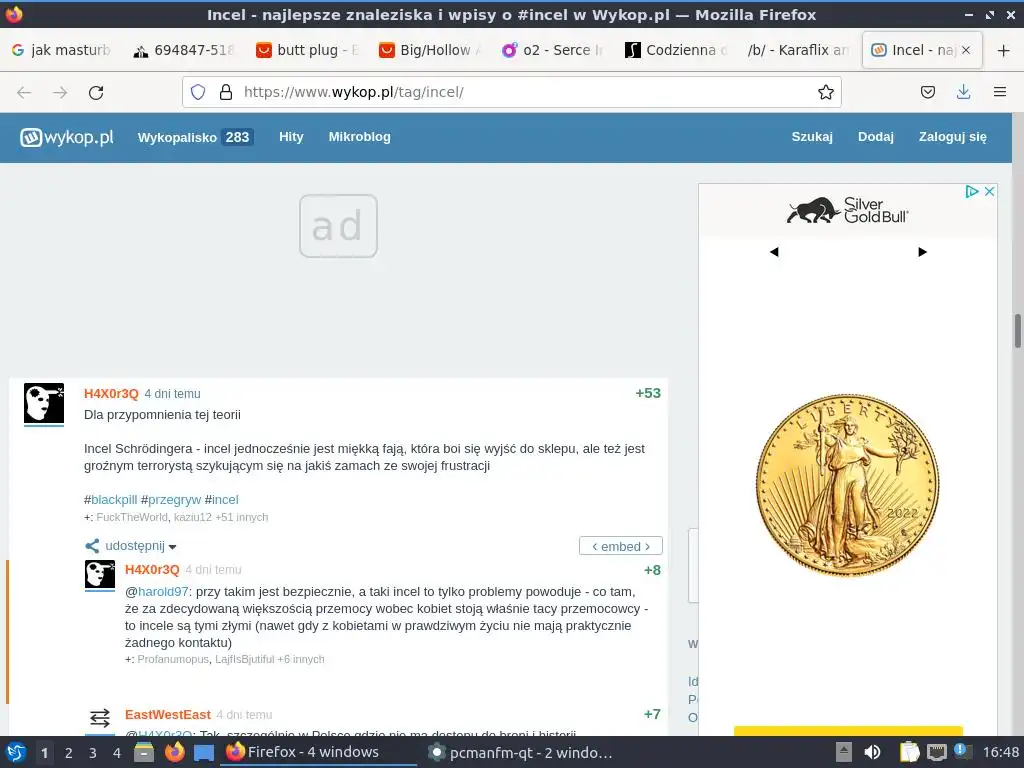This screenshot has height=768, width=1024.
Task: Open a new tab with the plus button
Action: coord(1004,50)
